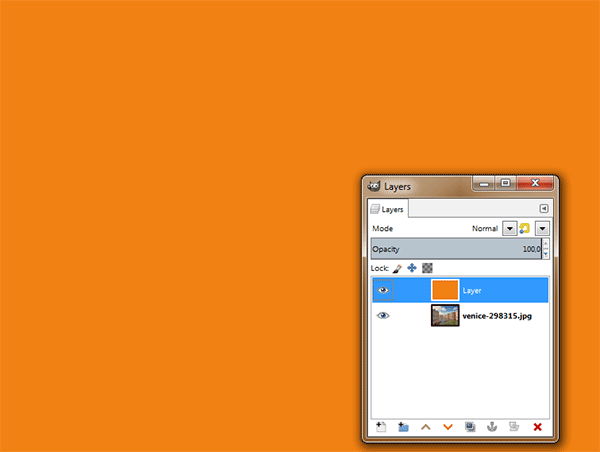This screenshot has height=452, width=600.
Task: Hide the venice-298315.jpg layer eye icon
Action: pyautogui.click(x=383, y=315)
